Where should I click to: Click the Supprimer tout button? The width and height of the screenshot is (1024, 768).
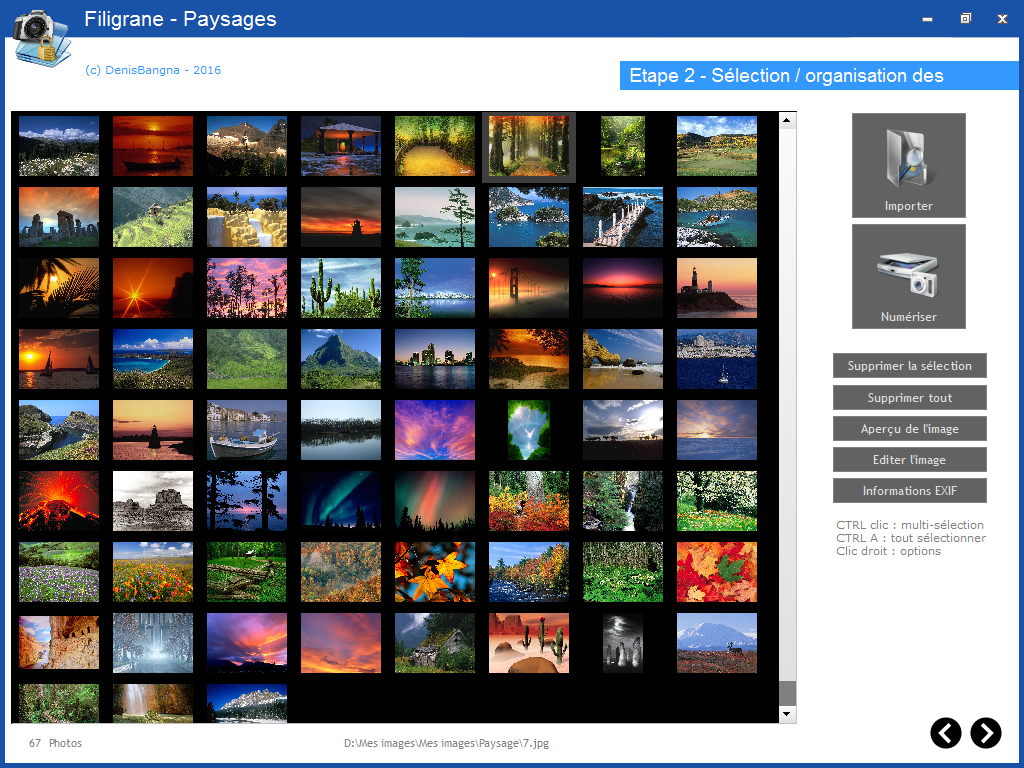(x=909, y=398)
